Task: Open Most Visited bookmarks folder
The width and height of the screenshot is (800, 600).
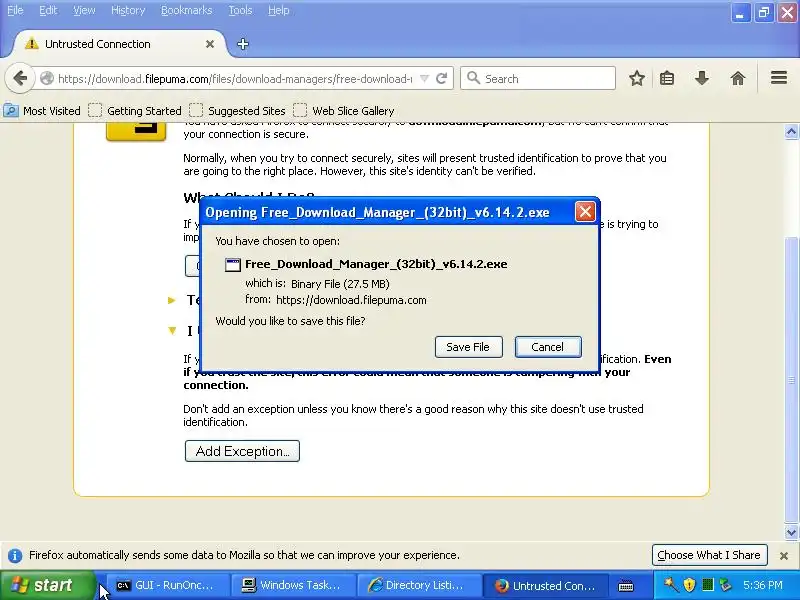Action: (x=42, y=111)
